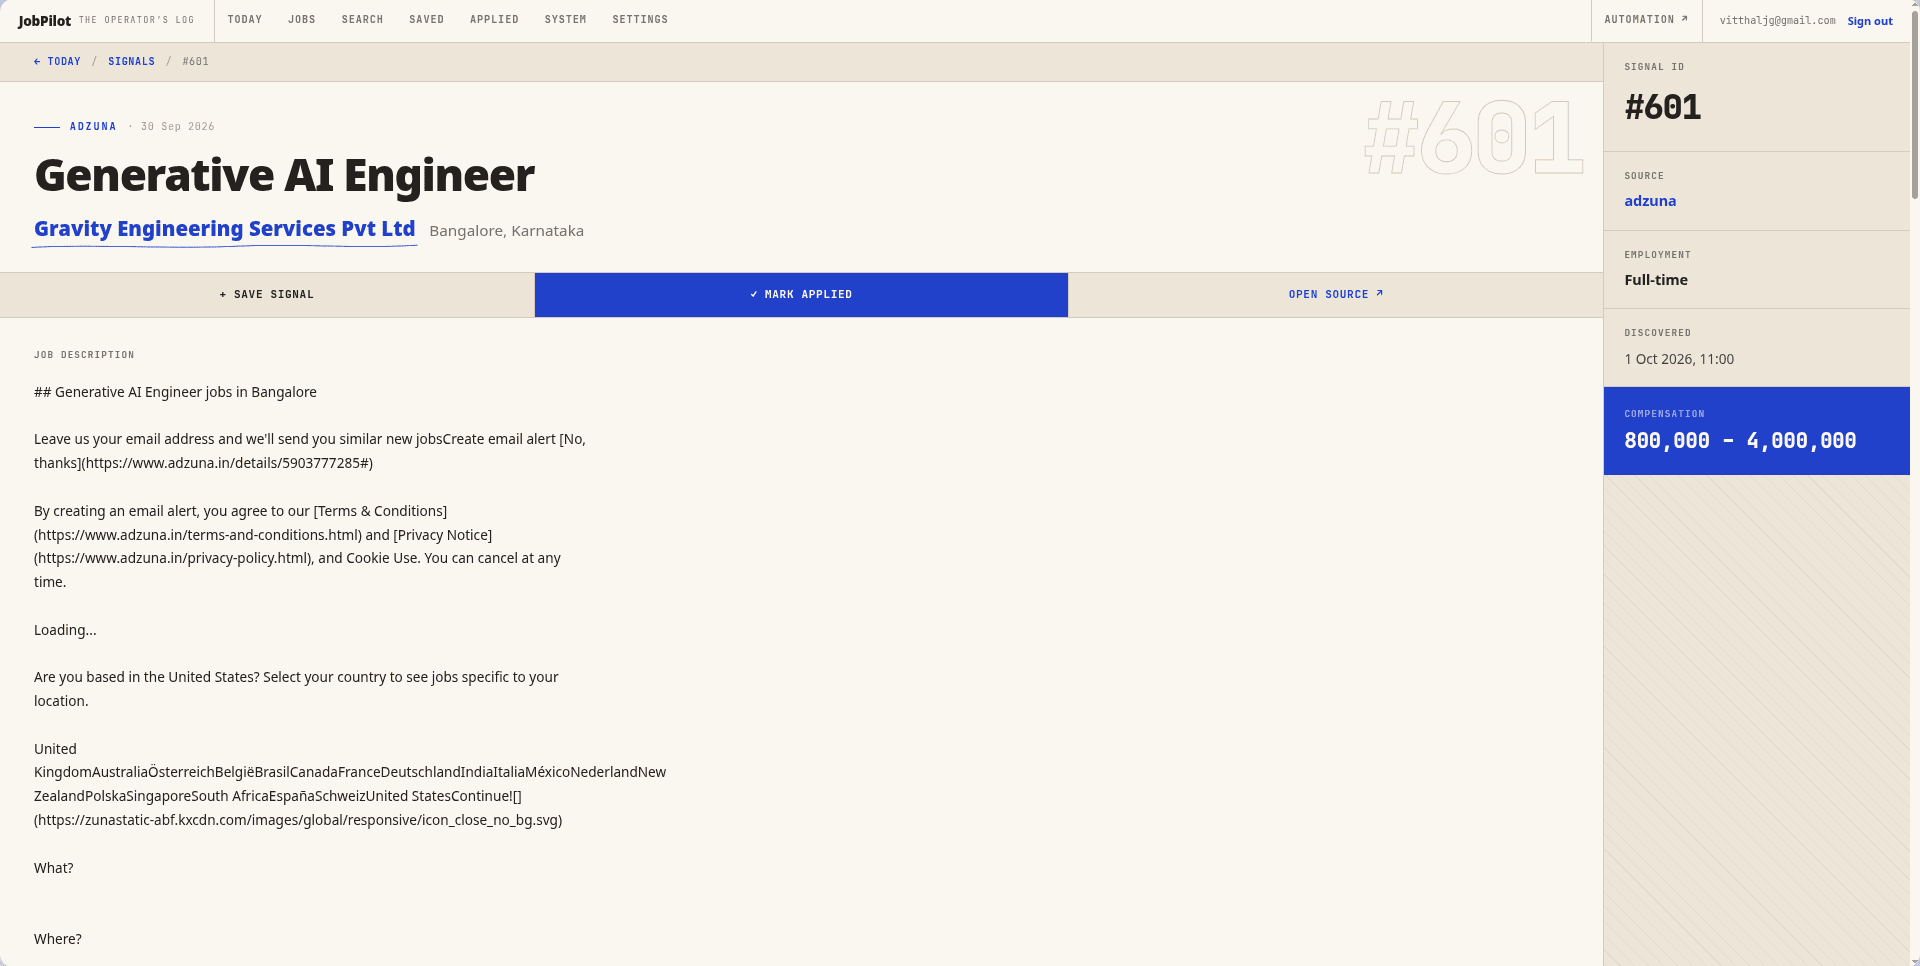Viewport: 1920px width, 966px height.
Task: Mark the job as applied
Action: coord(801,295)
